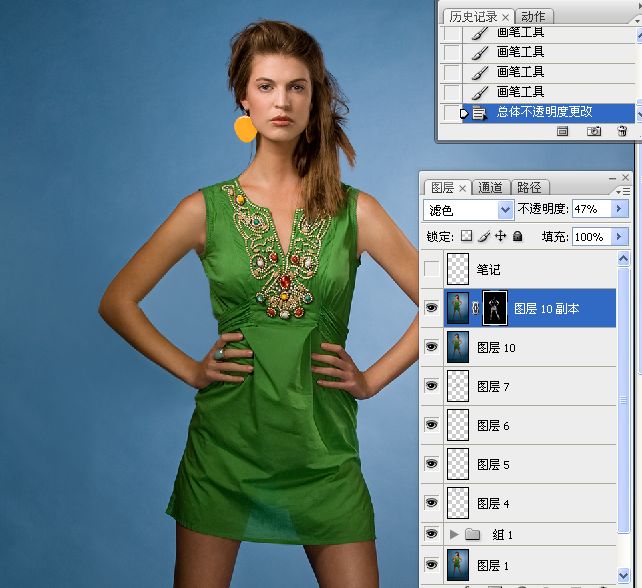Click the 组 1 folder icon
The width and height of the screenshot is (642, 588).
point(472,534)
